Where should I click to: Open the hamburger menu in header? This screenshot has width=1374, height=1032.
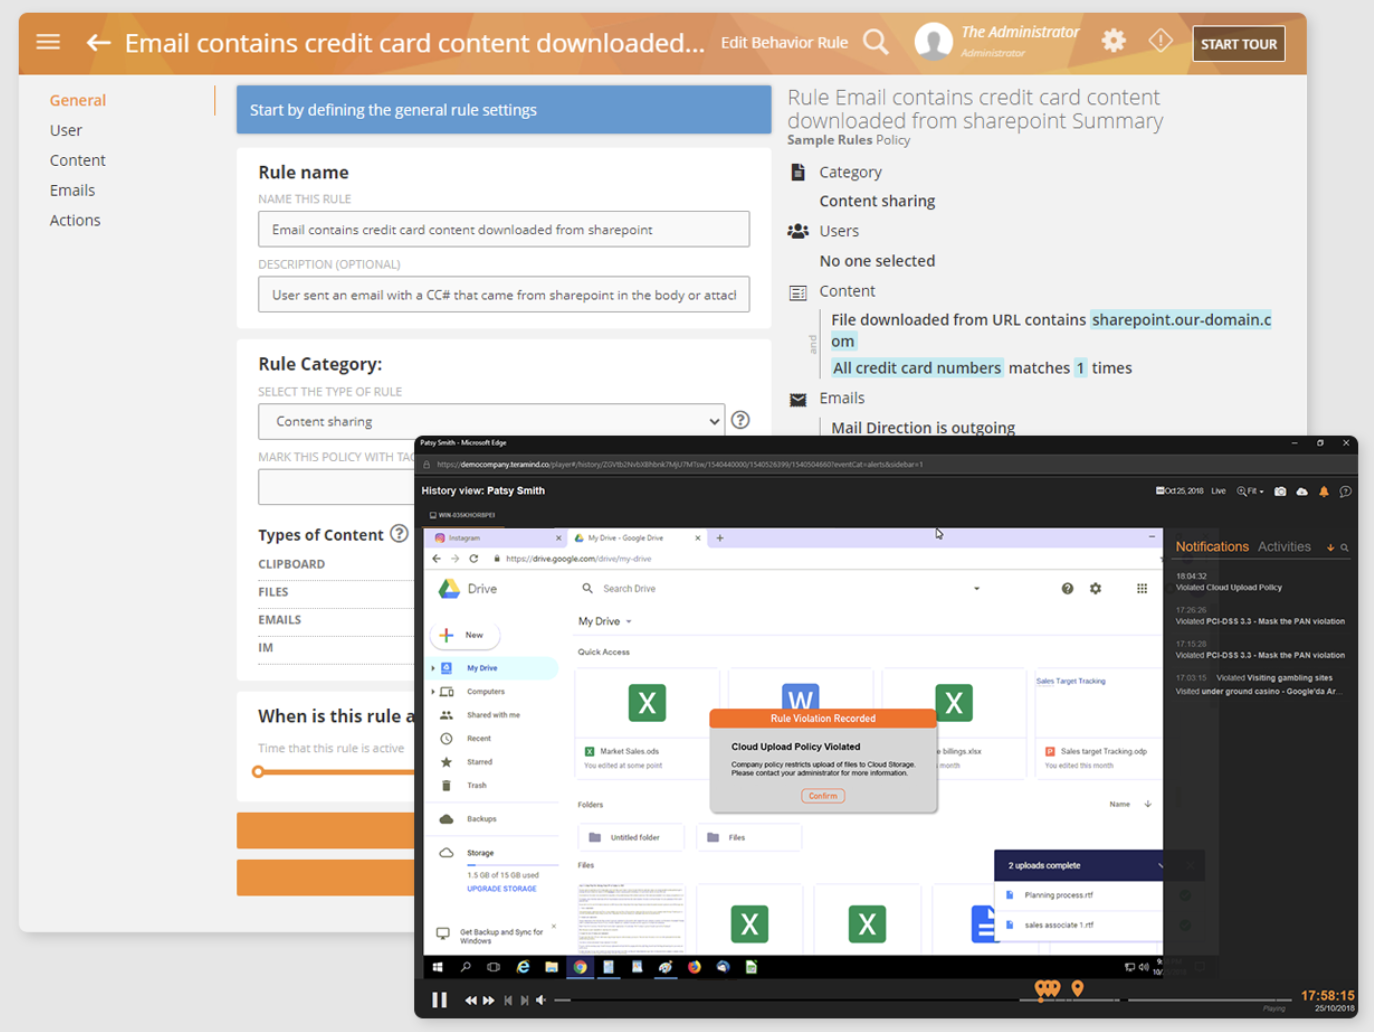point(48,42)
